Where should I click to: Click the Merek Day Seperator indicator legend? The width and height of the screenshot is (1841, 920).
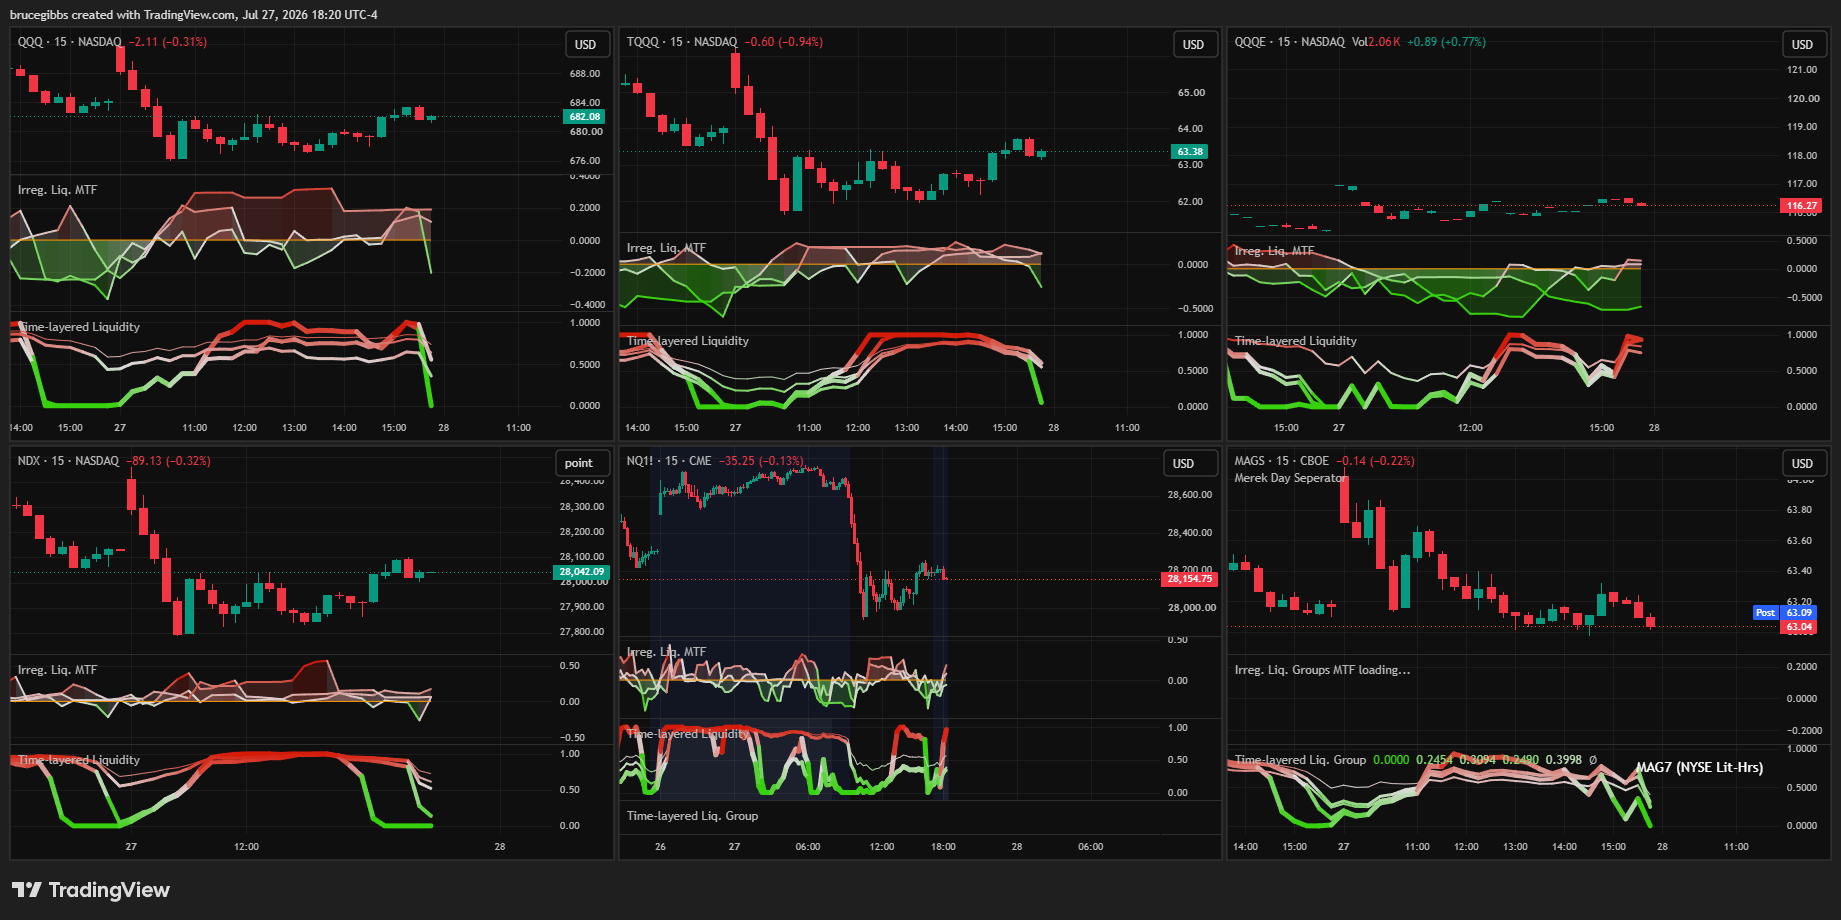click(1290, 478)
